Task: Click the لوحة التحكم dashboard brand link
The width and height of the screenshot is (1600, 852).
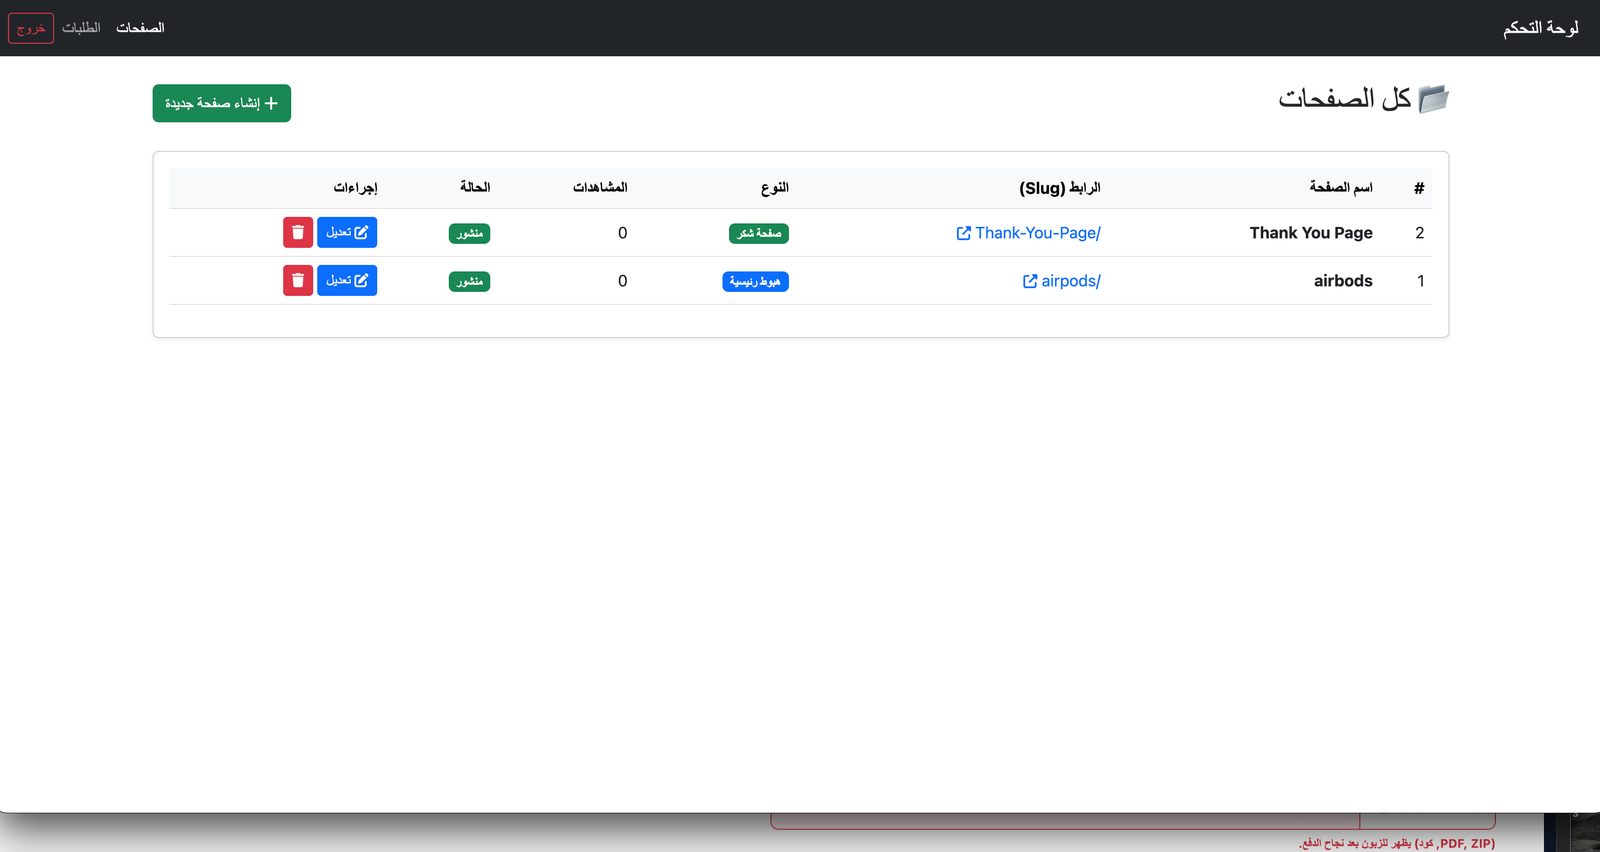Action: pos(1540,28)
